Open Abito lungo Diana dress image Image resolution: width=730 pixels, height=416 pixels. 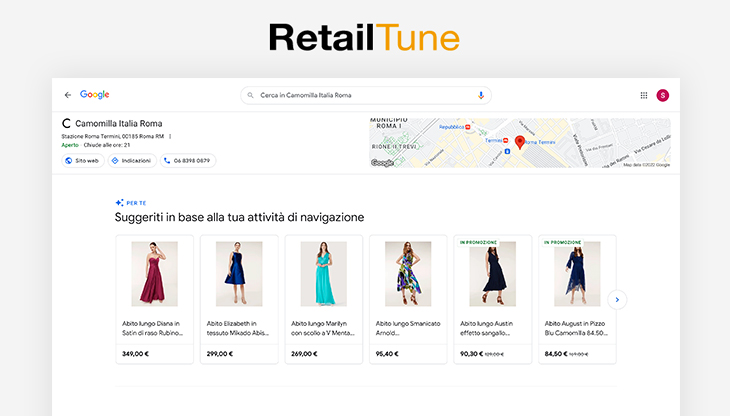155,274
